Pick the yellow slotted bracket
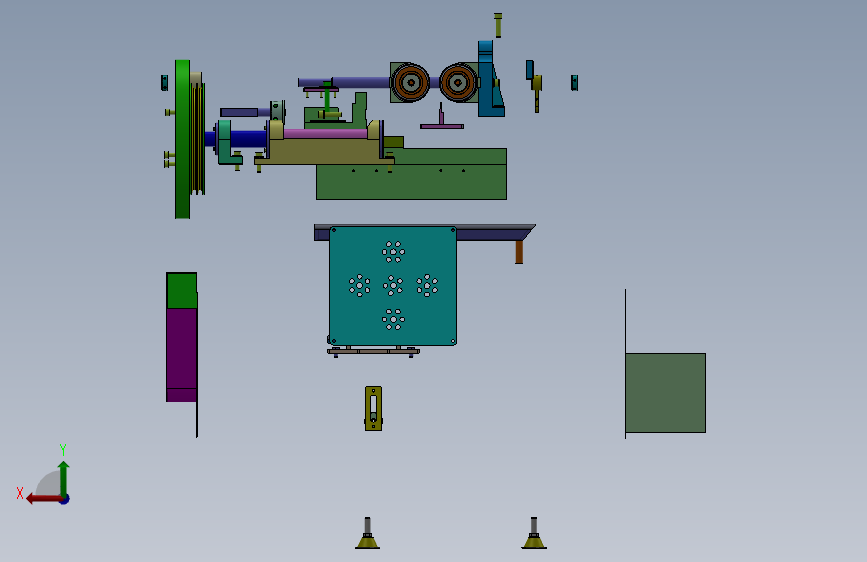 click(x=373, y=408)
